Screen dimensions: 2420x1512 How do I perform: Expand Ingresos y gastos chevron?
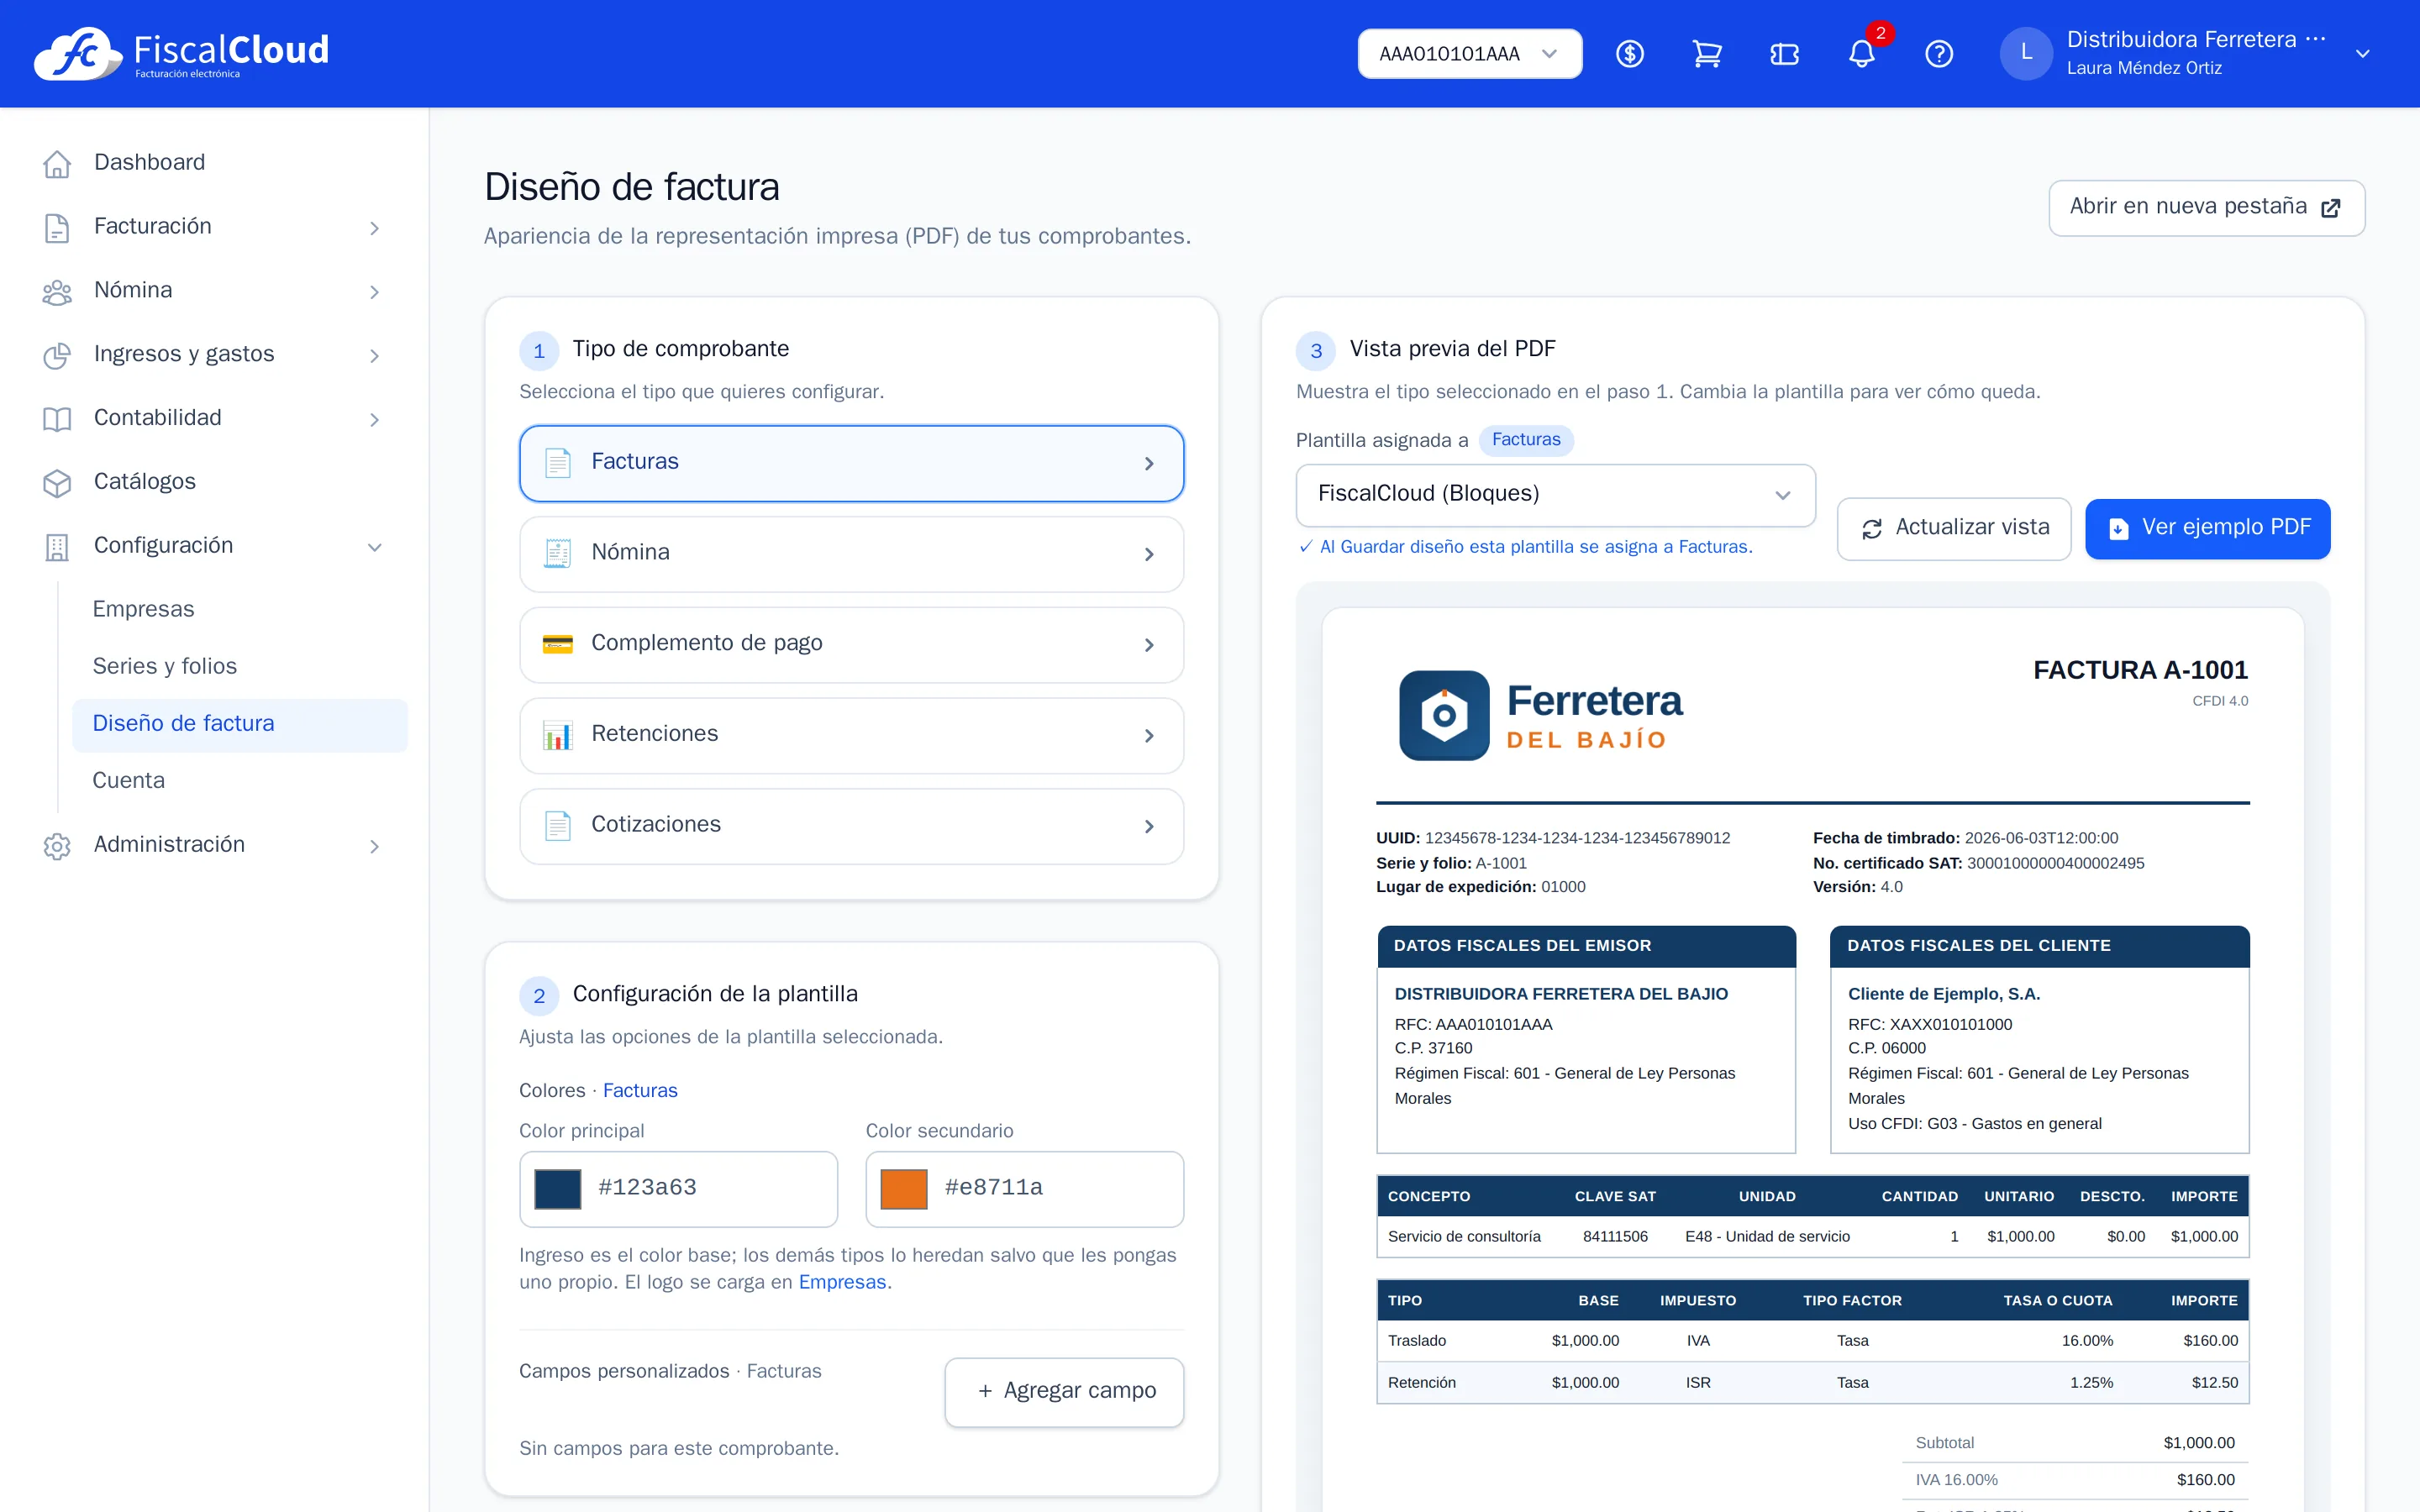coord(374,356)
